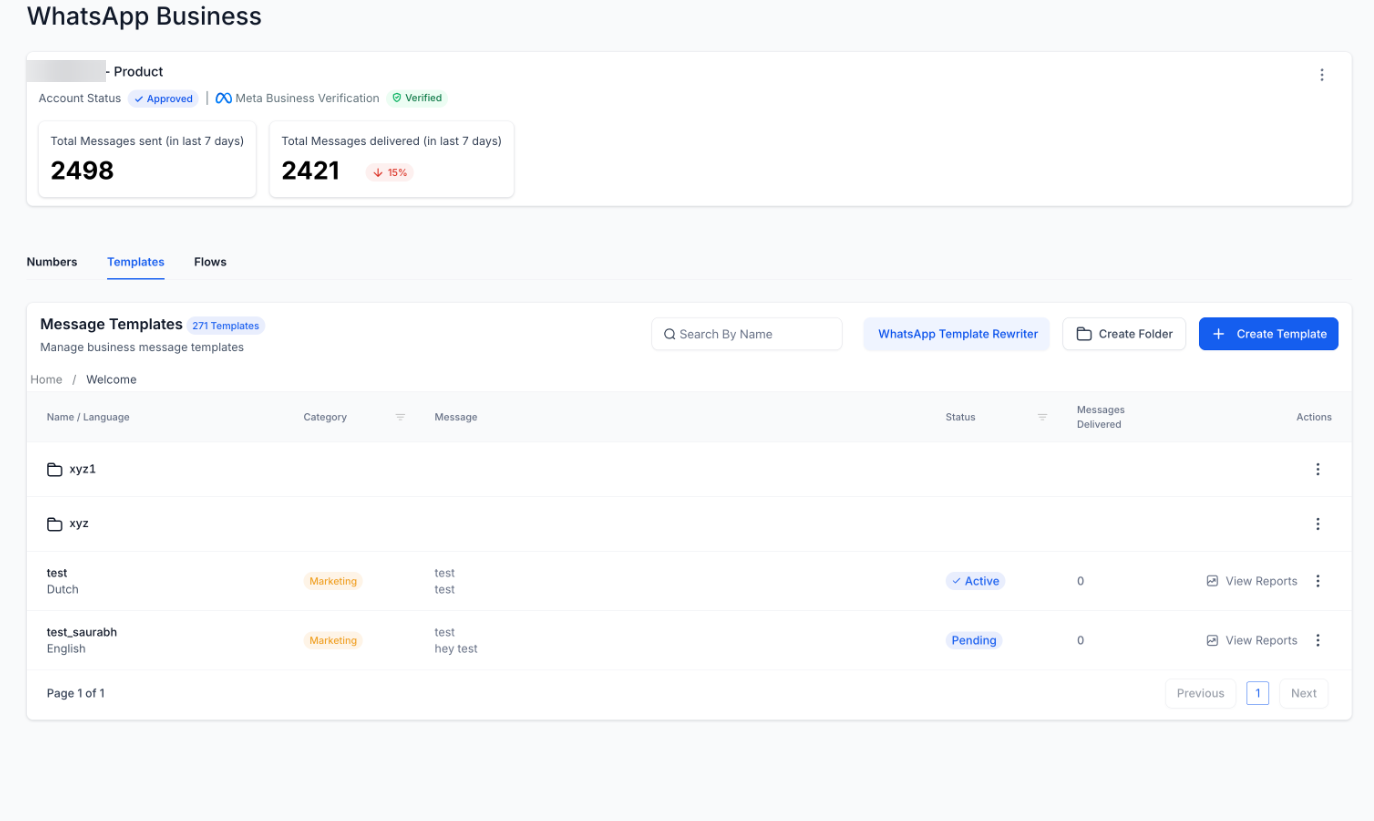Open the Flows tab
This screenshot has height=821, width=1374.
coord(210,262)
